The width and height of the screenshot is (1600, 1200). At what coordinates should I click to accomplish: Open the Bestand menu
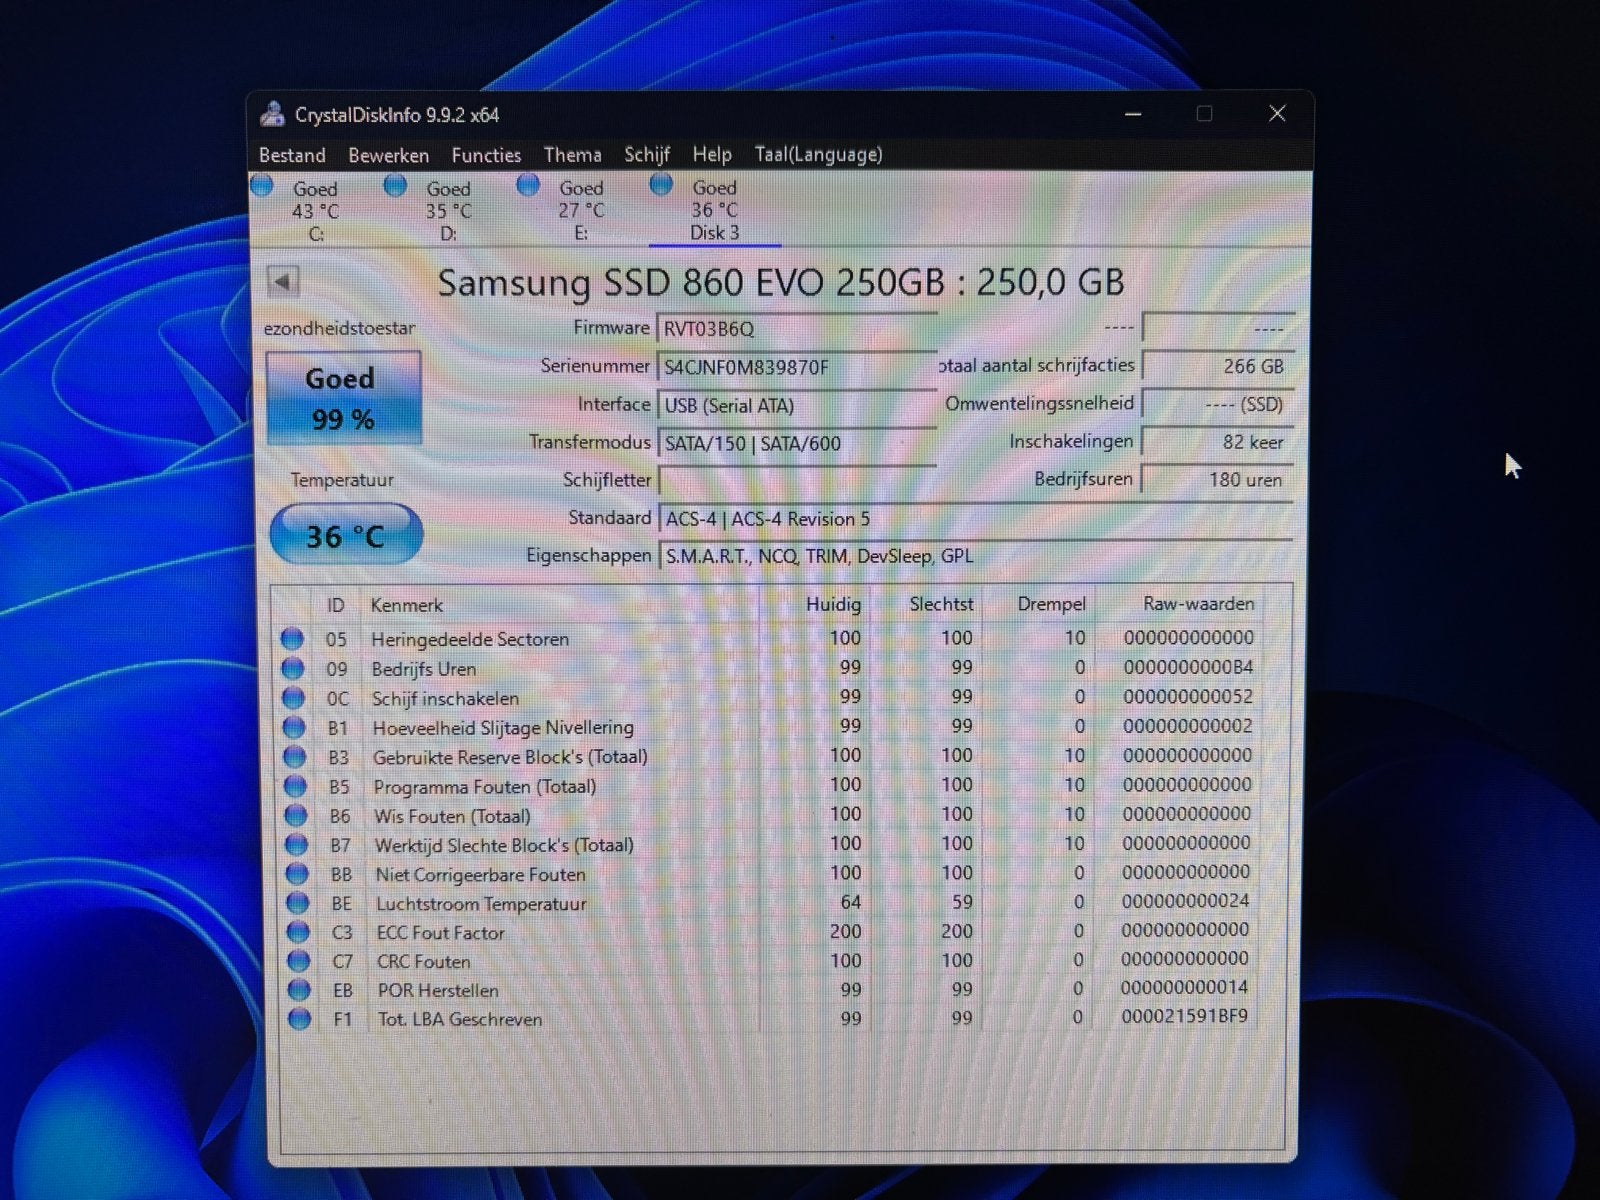click(292, 155)
